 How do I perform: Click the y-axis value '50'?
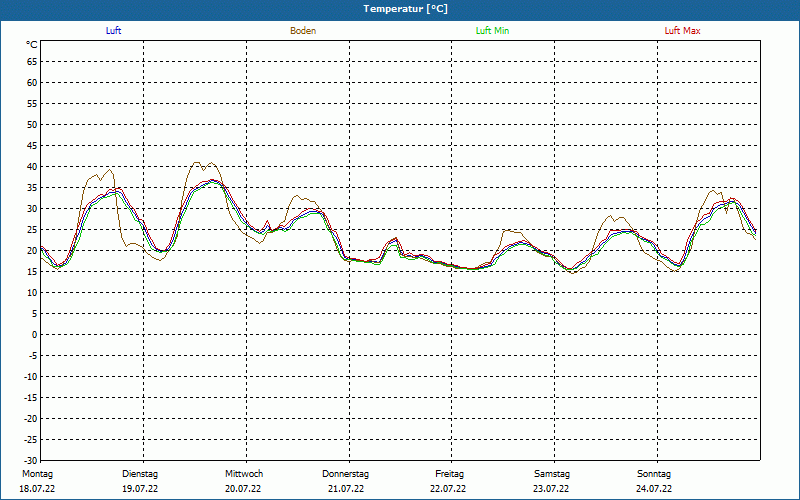(x=32, y=124)
